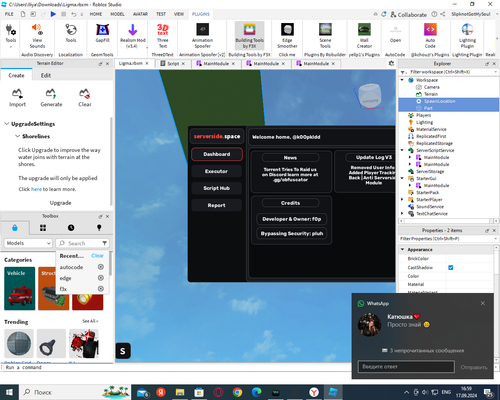The height and width of the screenshot is (400, 500).
Task: Collapse the StarterGui tree node
Action: coord(402,178)
